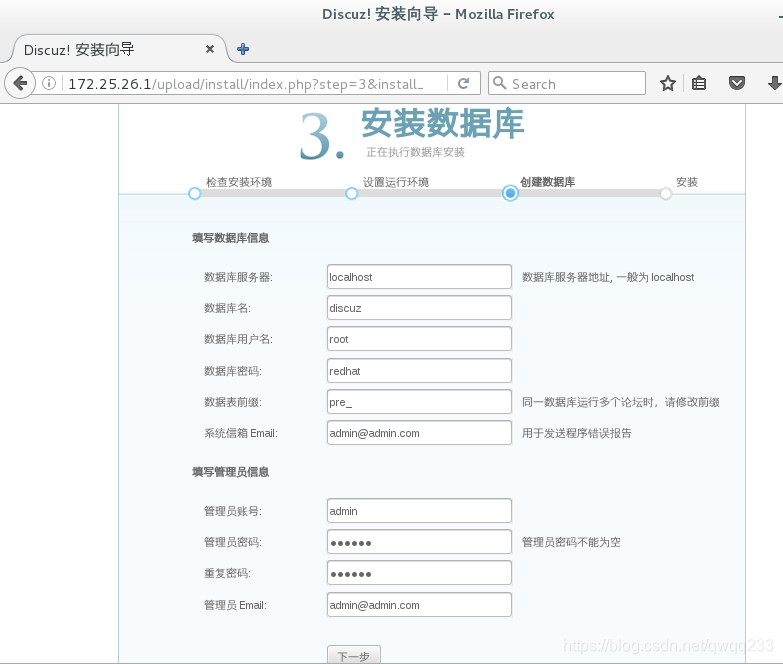Click the 数据库密码 field containing redhat

[419, 370]
